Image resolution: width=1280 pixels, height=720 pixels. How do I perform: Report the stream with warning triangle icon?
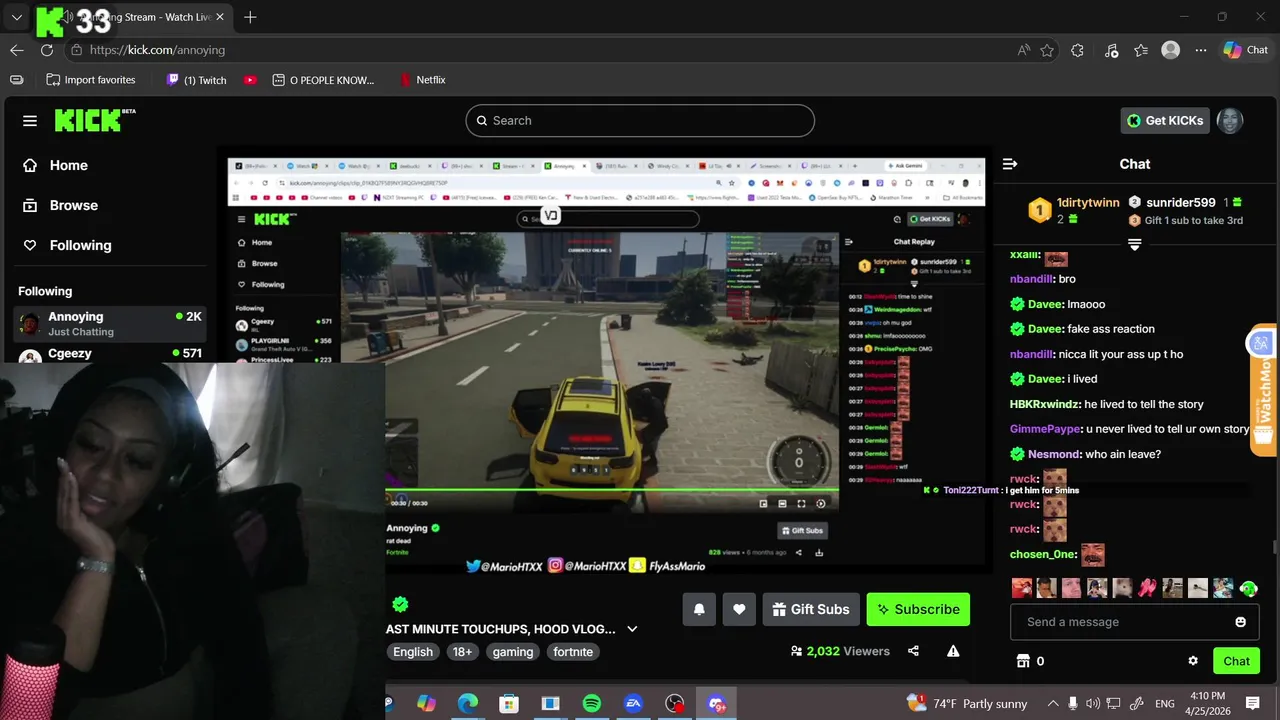pos(953,651)
